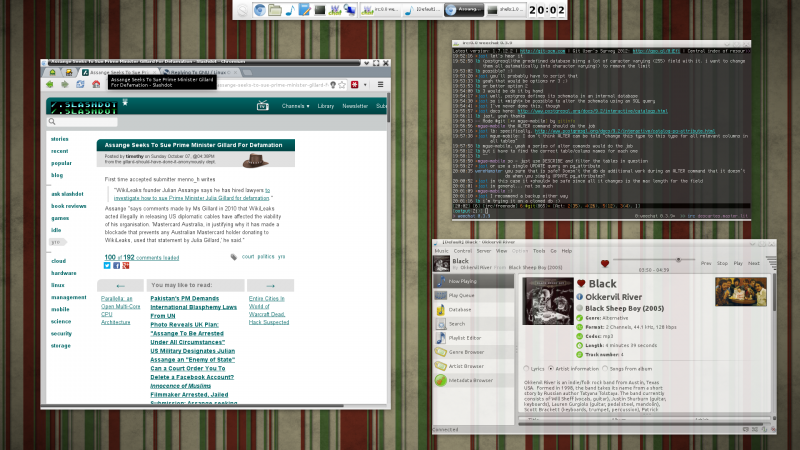The height and width of the screenshot is (450, 800).
Task: Share the article on Twitter
Action: click(107, 266)
